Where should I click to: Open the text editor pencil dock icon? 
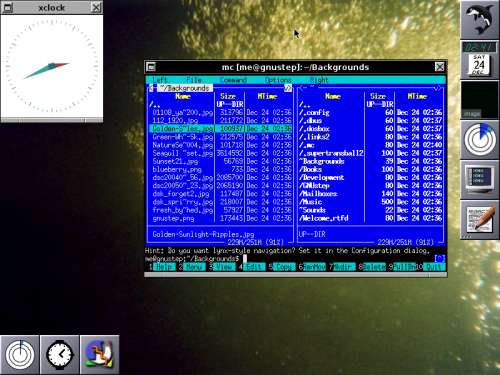coord(480,220)
